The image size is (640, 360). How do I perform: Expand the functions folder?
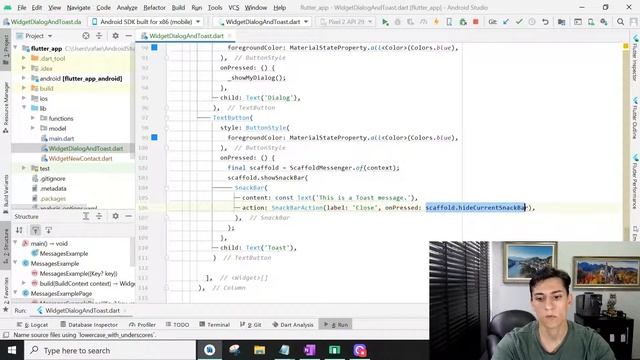33,118
